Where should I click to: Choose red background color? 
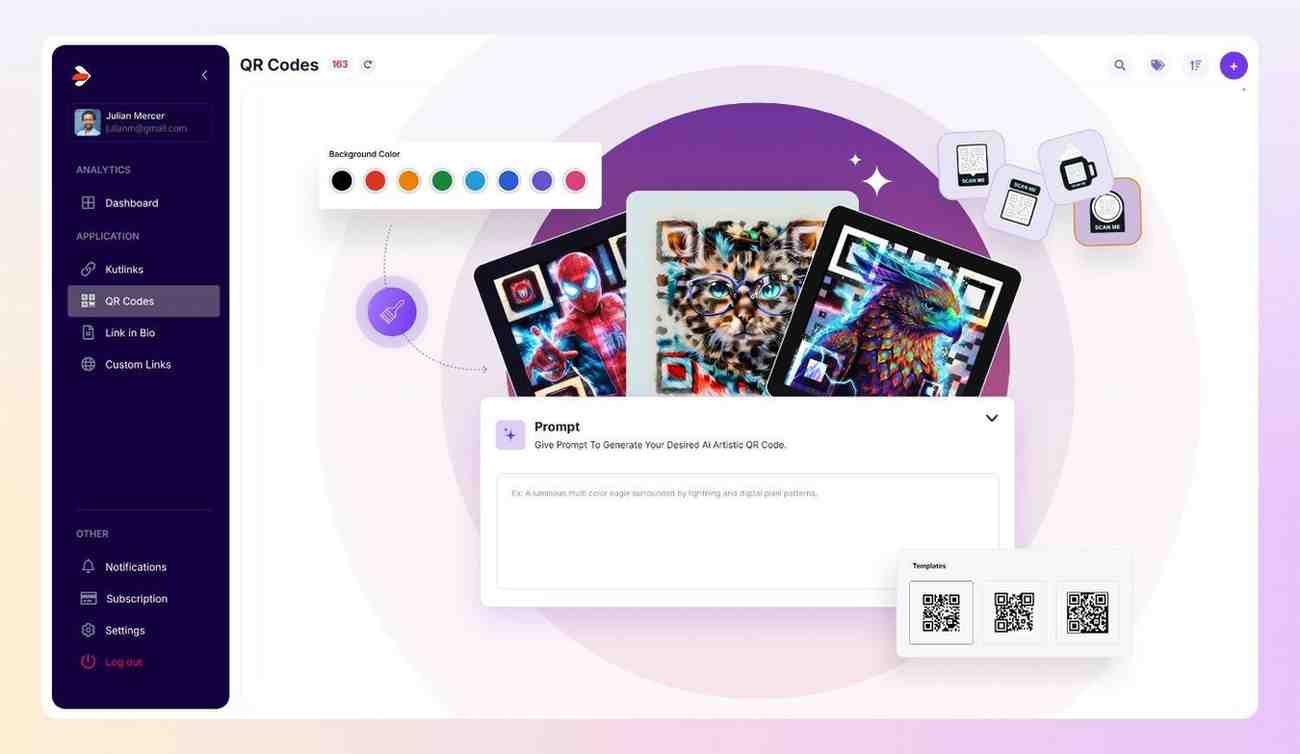click(375, 181)
